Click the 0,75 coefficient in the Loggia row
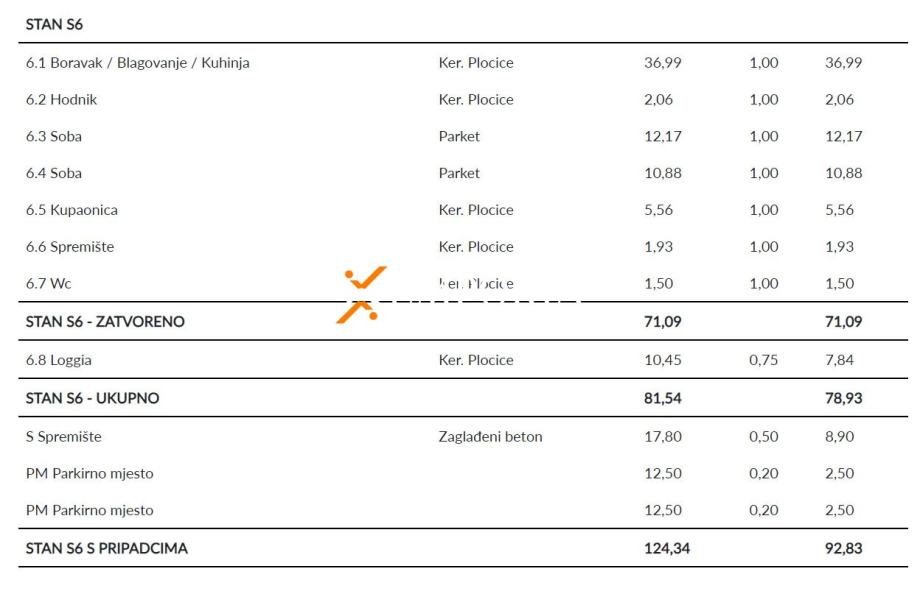This screenshot has width=920, height=591. click(x=763, y=360)
